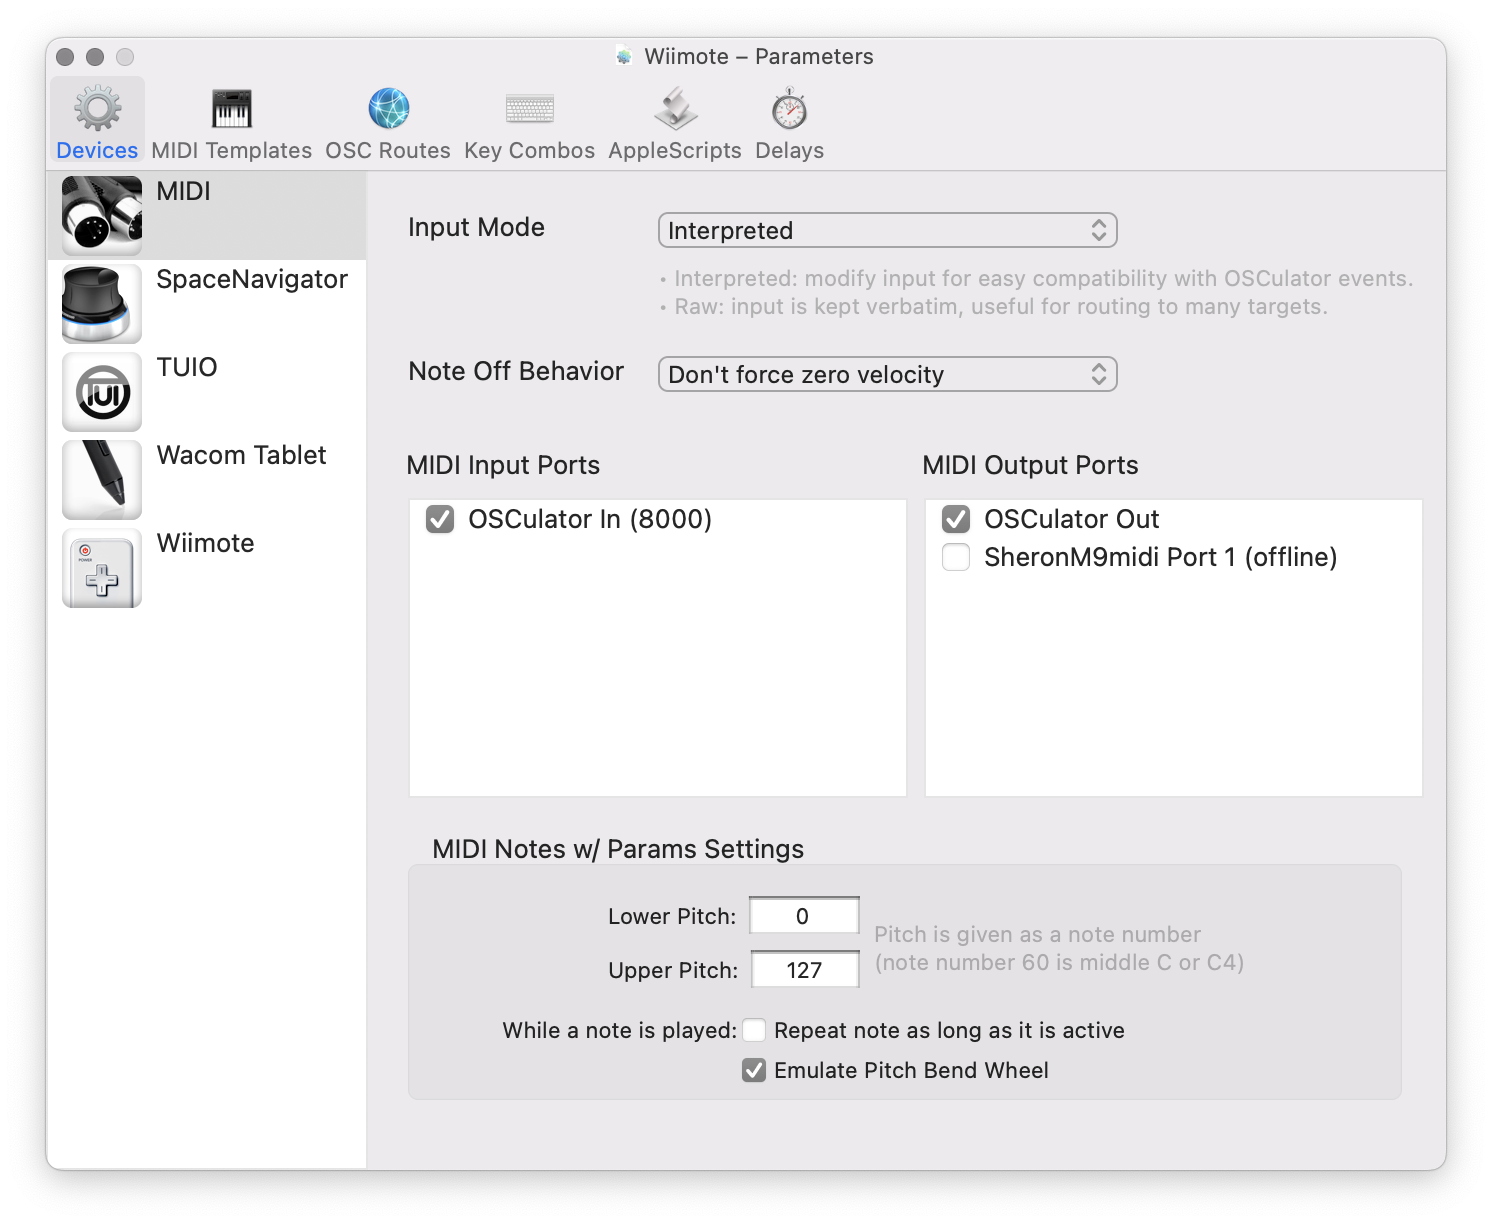Select Wiimote remote device icon

tap(102, 567)
